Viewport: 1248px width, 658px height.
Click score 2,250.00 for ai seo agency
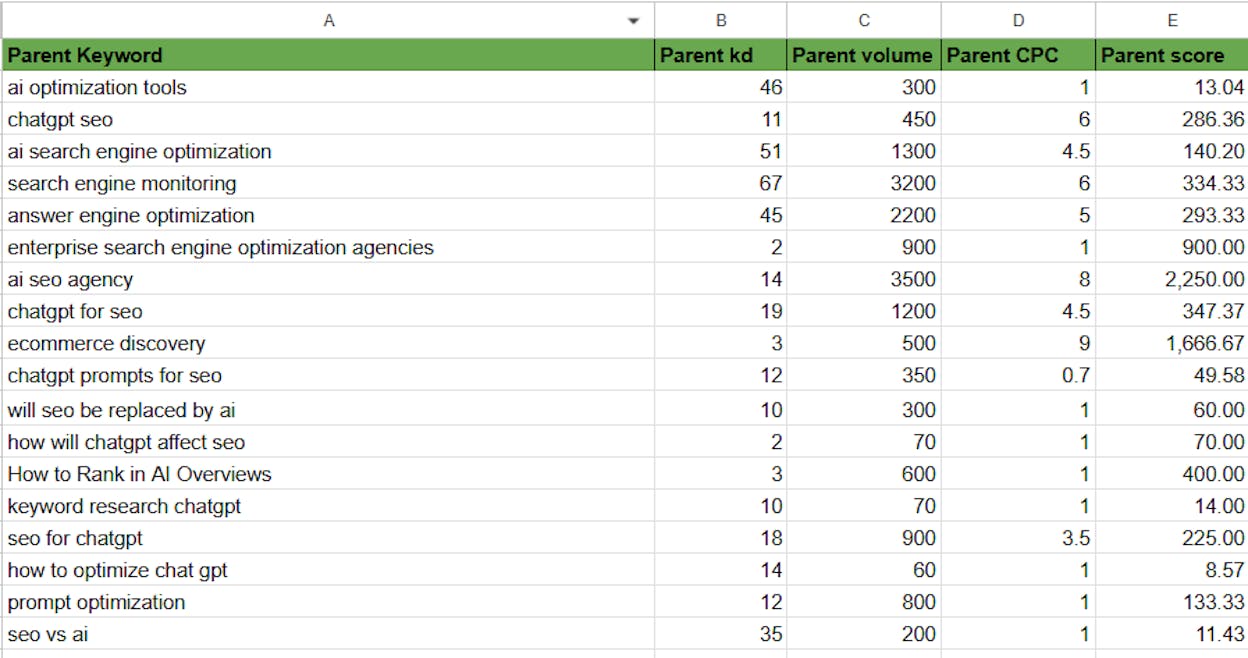(x=1172, y=279)
